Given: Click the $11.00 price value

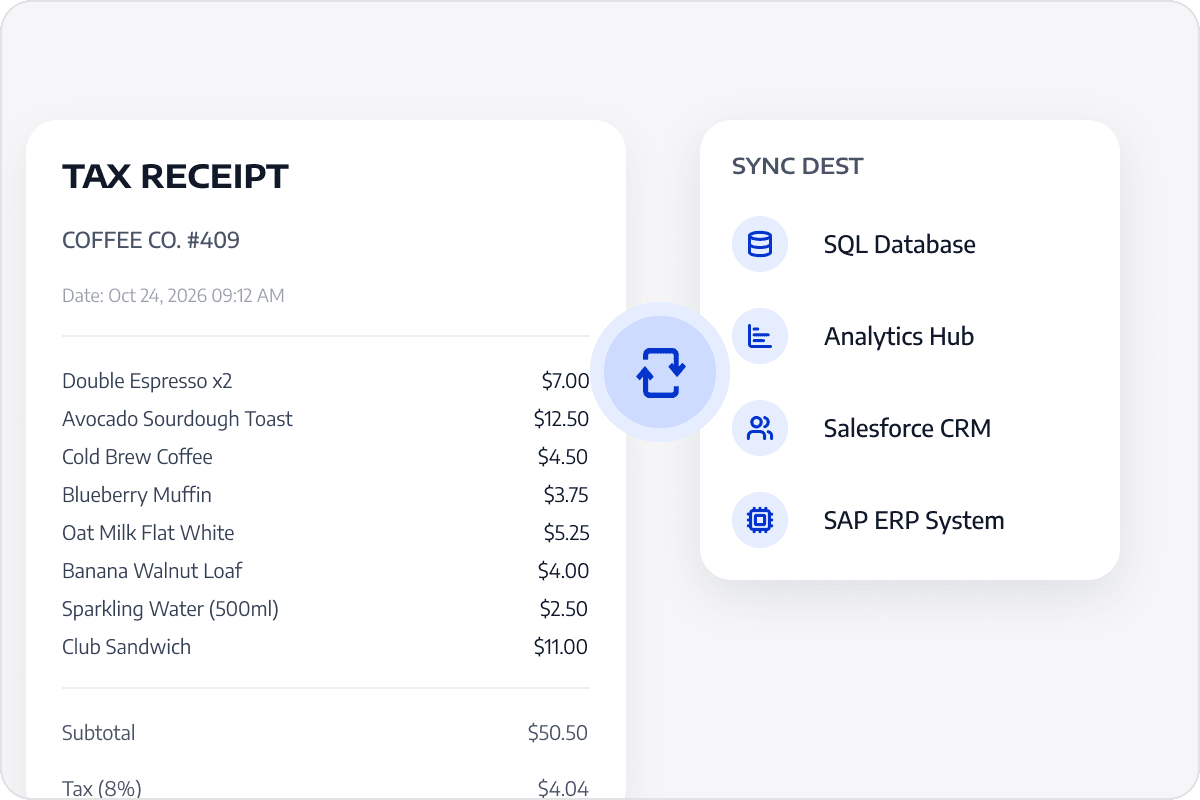Looking at the screenshot, I should [561, 647].
